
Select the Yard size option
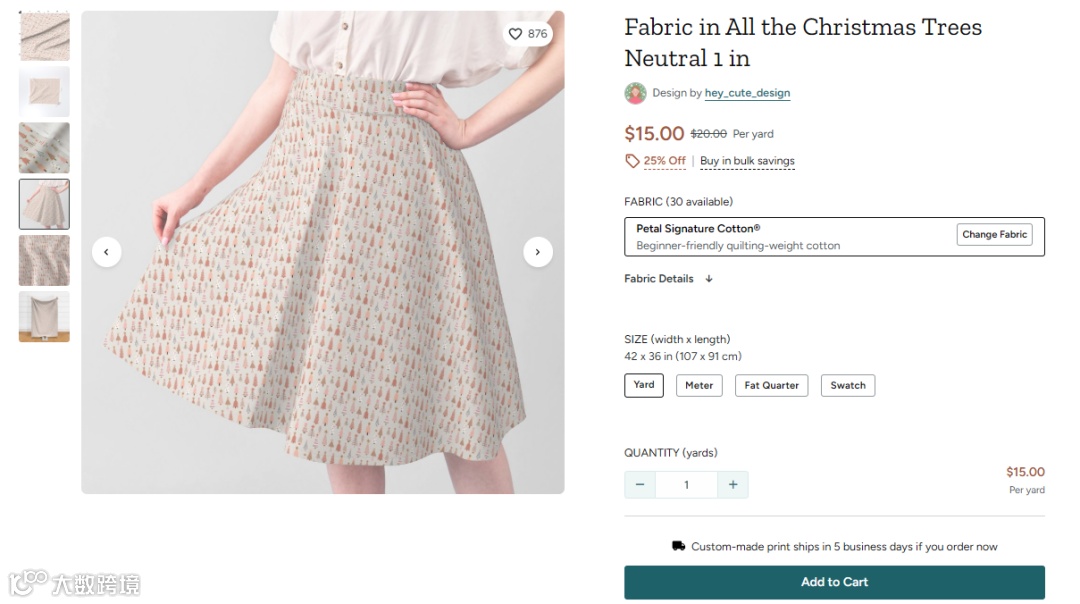[644, 385]
